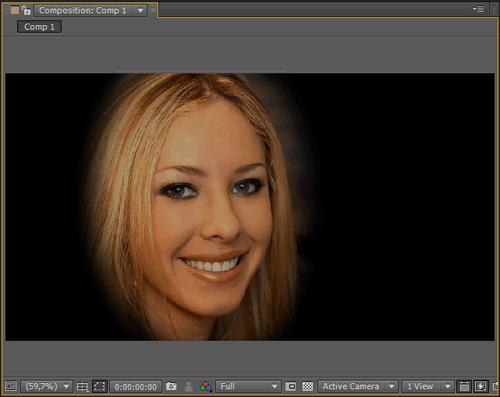The width and height of the screenshot is (500, 397).
Task: Open the grid and guide options icon
Action: coord(82,386)
